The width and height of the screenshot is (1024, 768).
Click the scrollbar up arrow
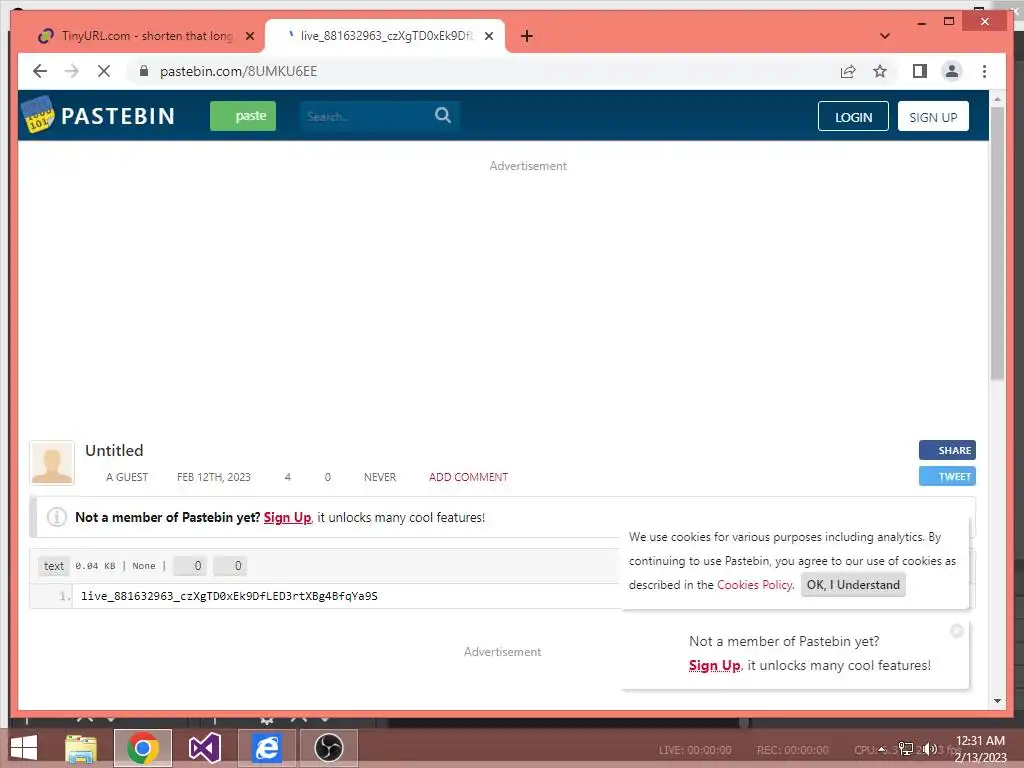[x=997, y=99]
